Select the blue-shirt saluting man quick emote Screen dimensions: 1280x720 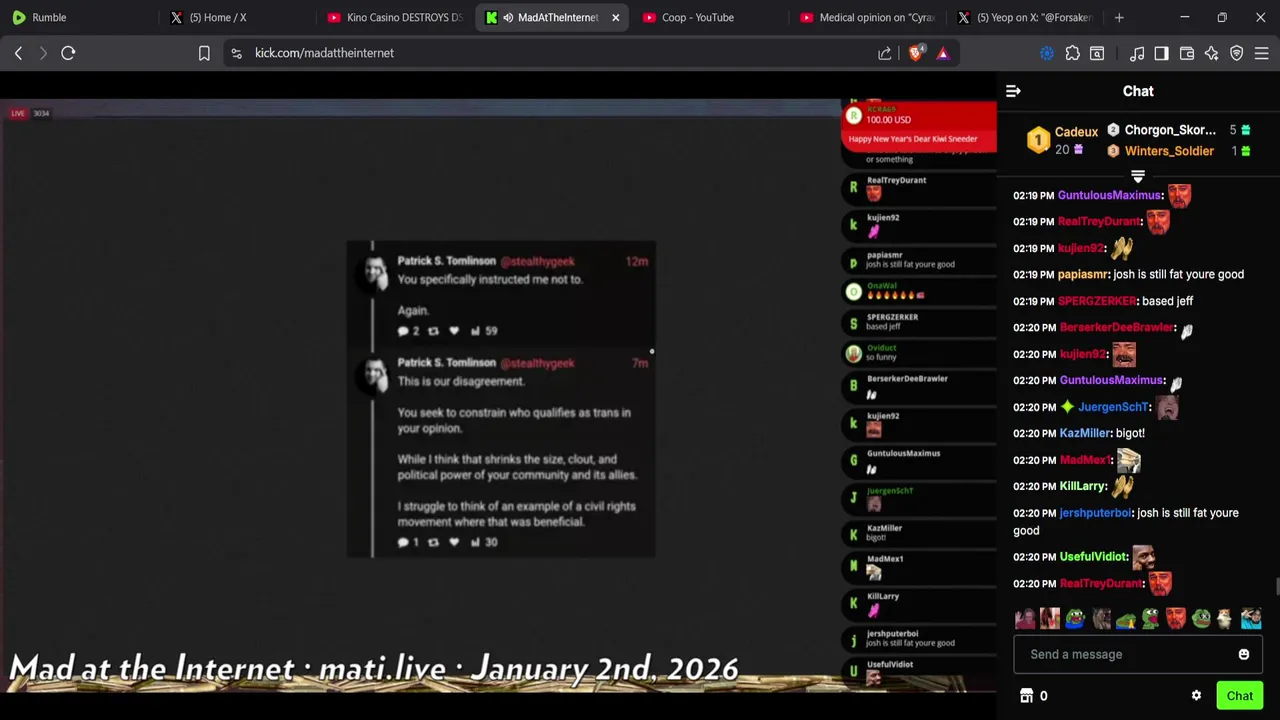[1251, 619]
